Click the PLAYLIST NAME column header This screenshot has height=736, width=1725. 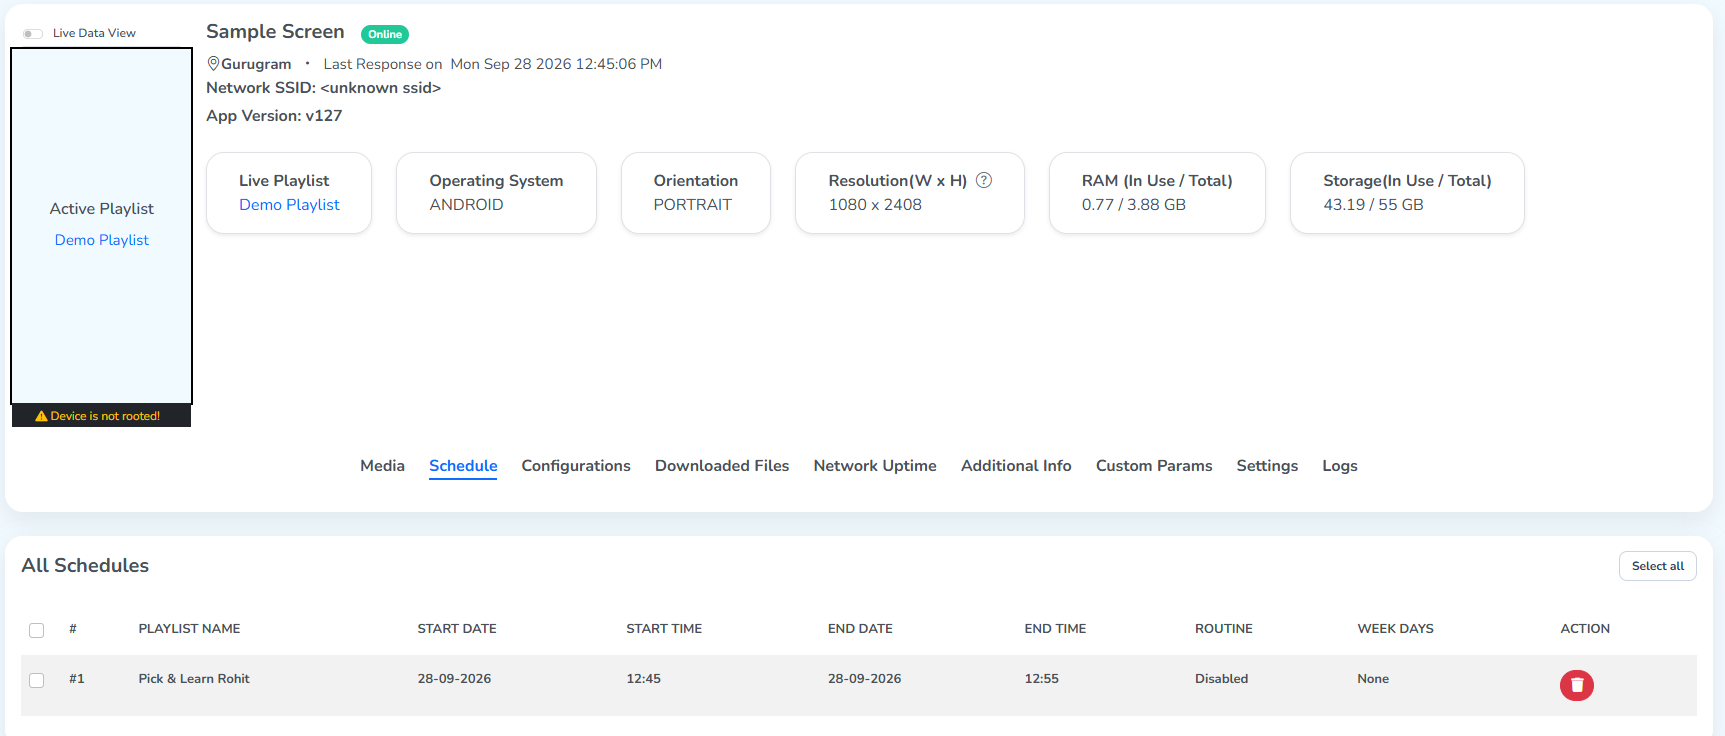(x=189, y=629)
